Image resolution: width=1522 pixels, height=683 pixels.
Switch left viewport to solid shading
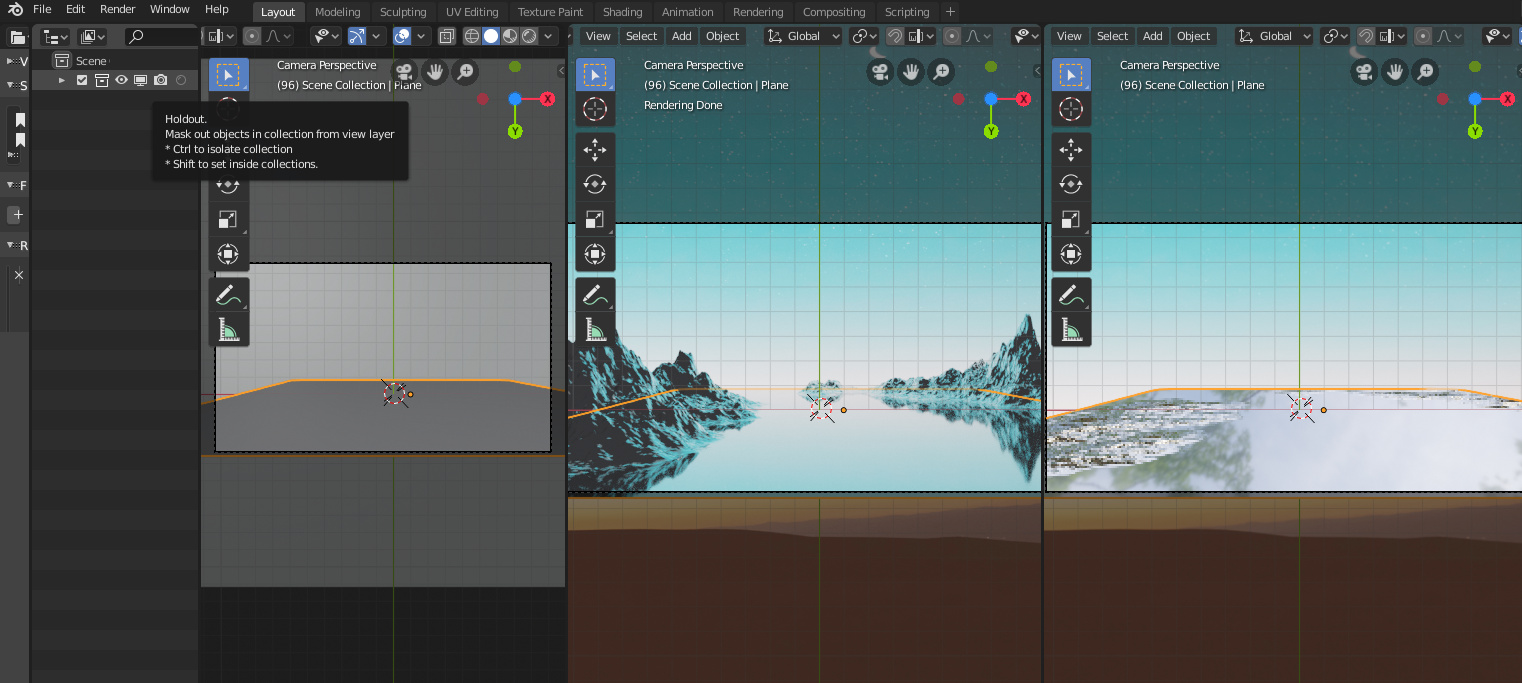[491, 36]
